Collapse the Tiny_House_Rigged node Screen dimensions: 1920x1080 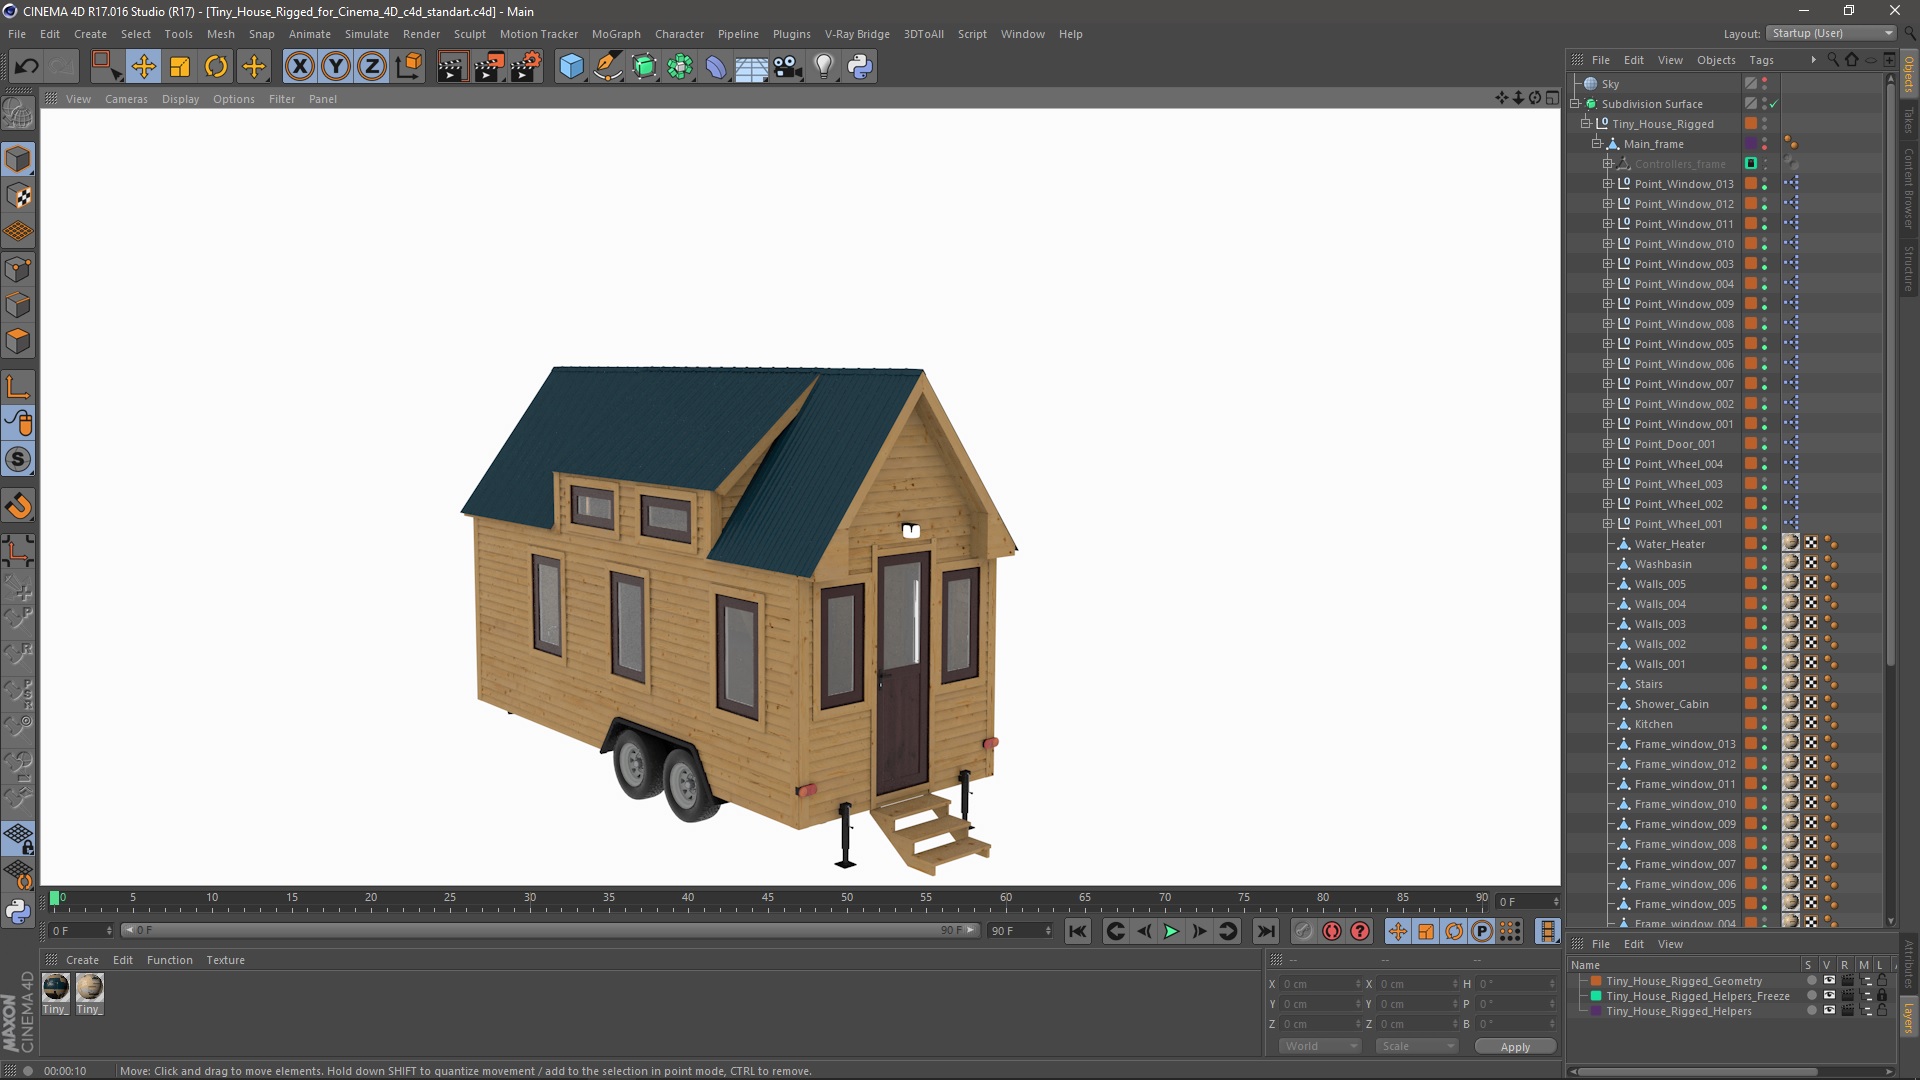pos(1586,124)
